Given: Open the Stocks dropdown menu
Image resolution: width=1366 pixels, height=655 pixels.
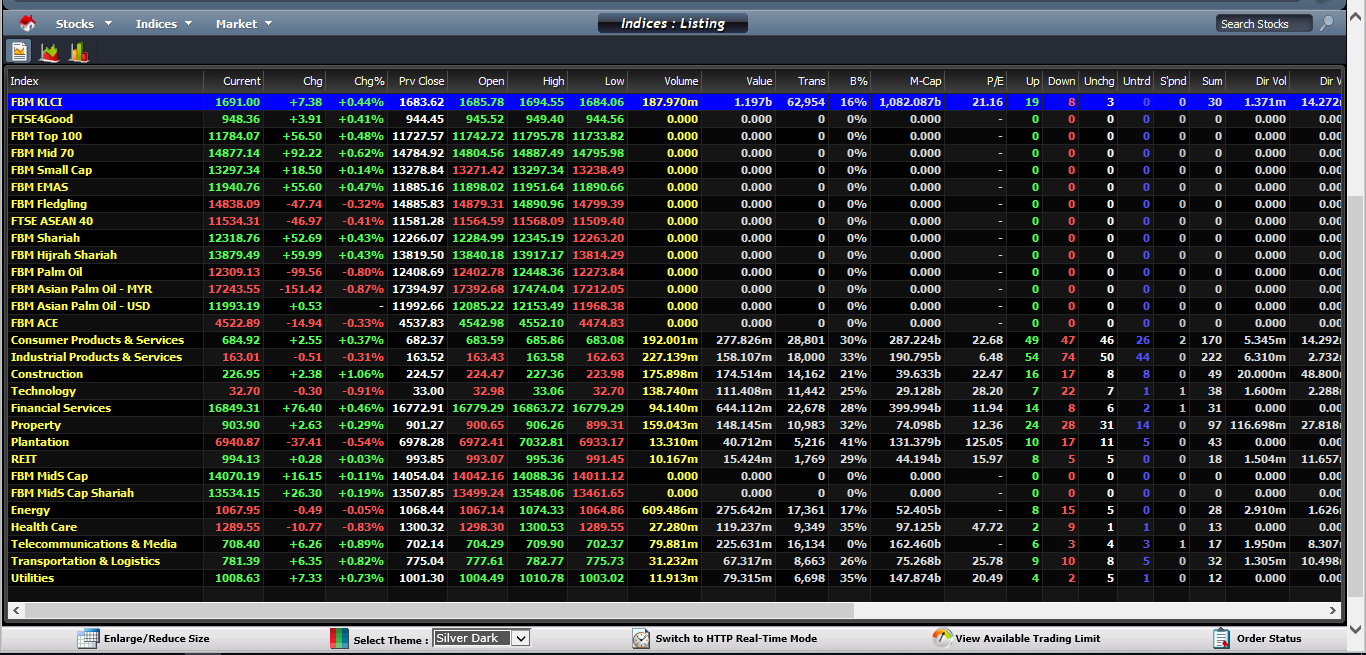Looking at the screenshot, I should [83, 24].
